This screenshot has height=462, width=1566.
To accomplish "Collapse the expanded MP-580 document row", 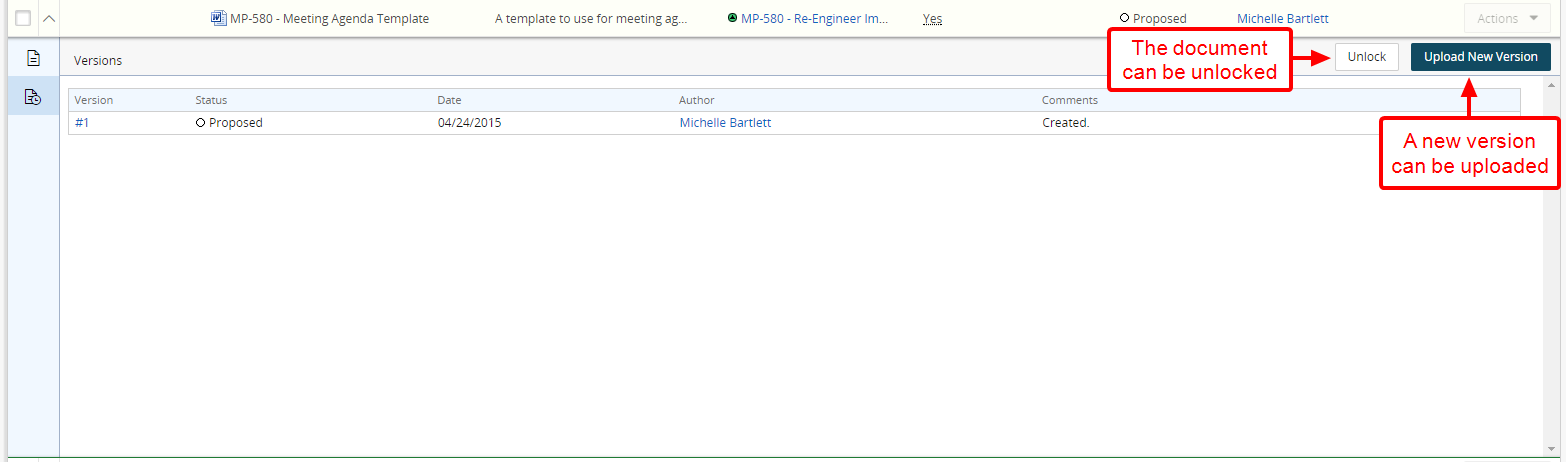I will [x=48, y=18].
